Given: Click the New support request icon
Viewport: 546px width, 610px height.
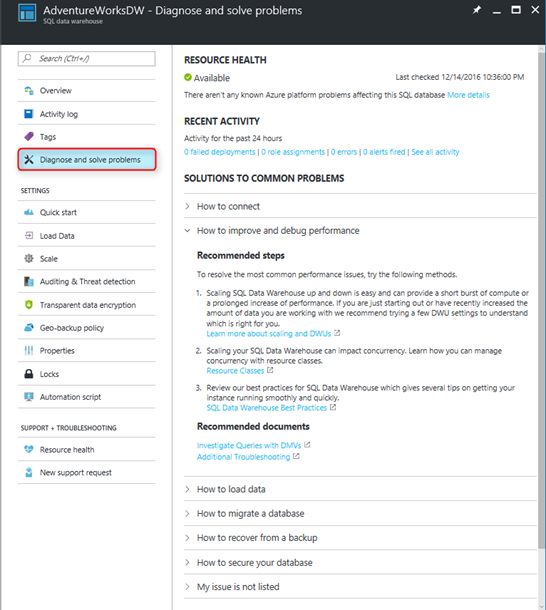Looking at the screenshot, I should pyautogui.click(x=29, y=472).
